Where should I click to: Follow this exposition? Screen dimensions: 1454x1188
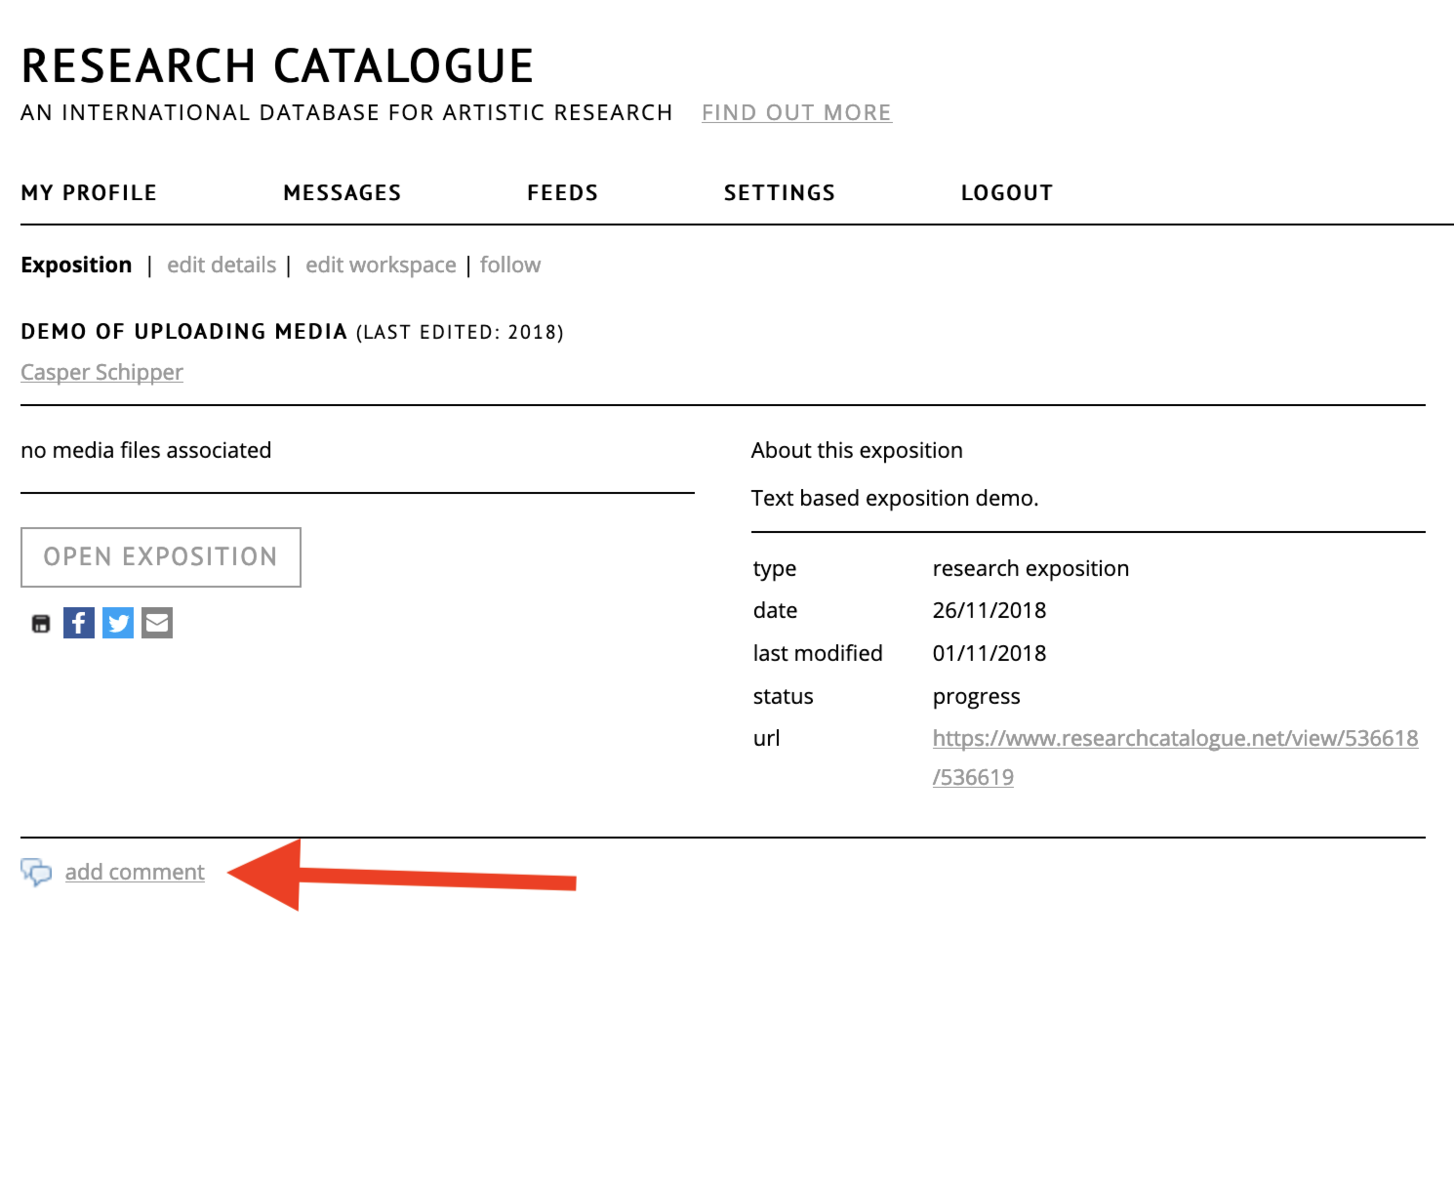[510, 265]
